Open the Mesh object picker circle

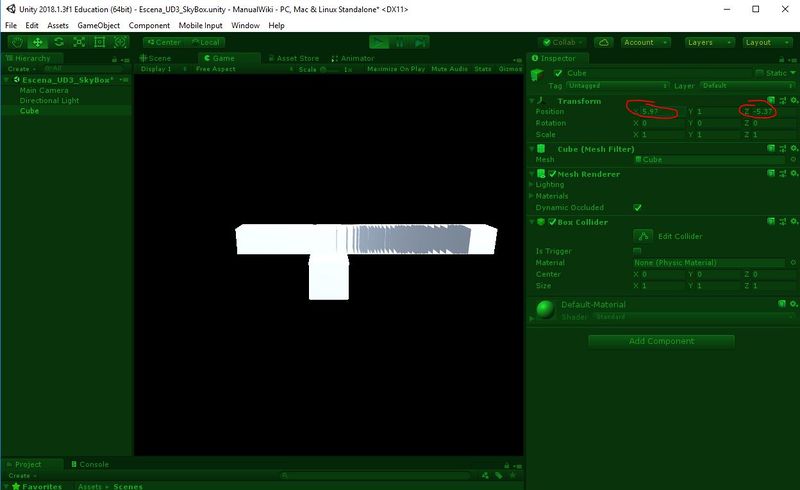pyautogui.click(x=793, y=160)
